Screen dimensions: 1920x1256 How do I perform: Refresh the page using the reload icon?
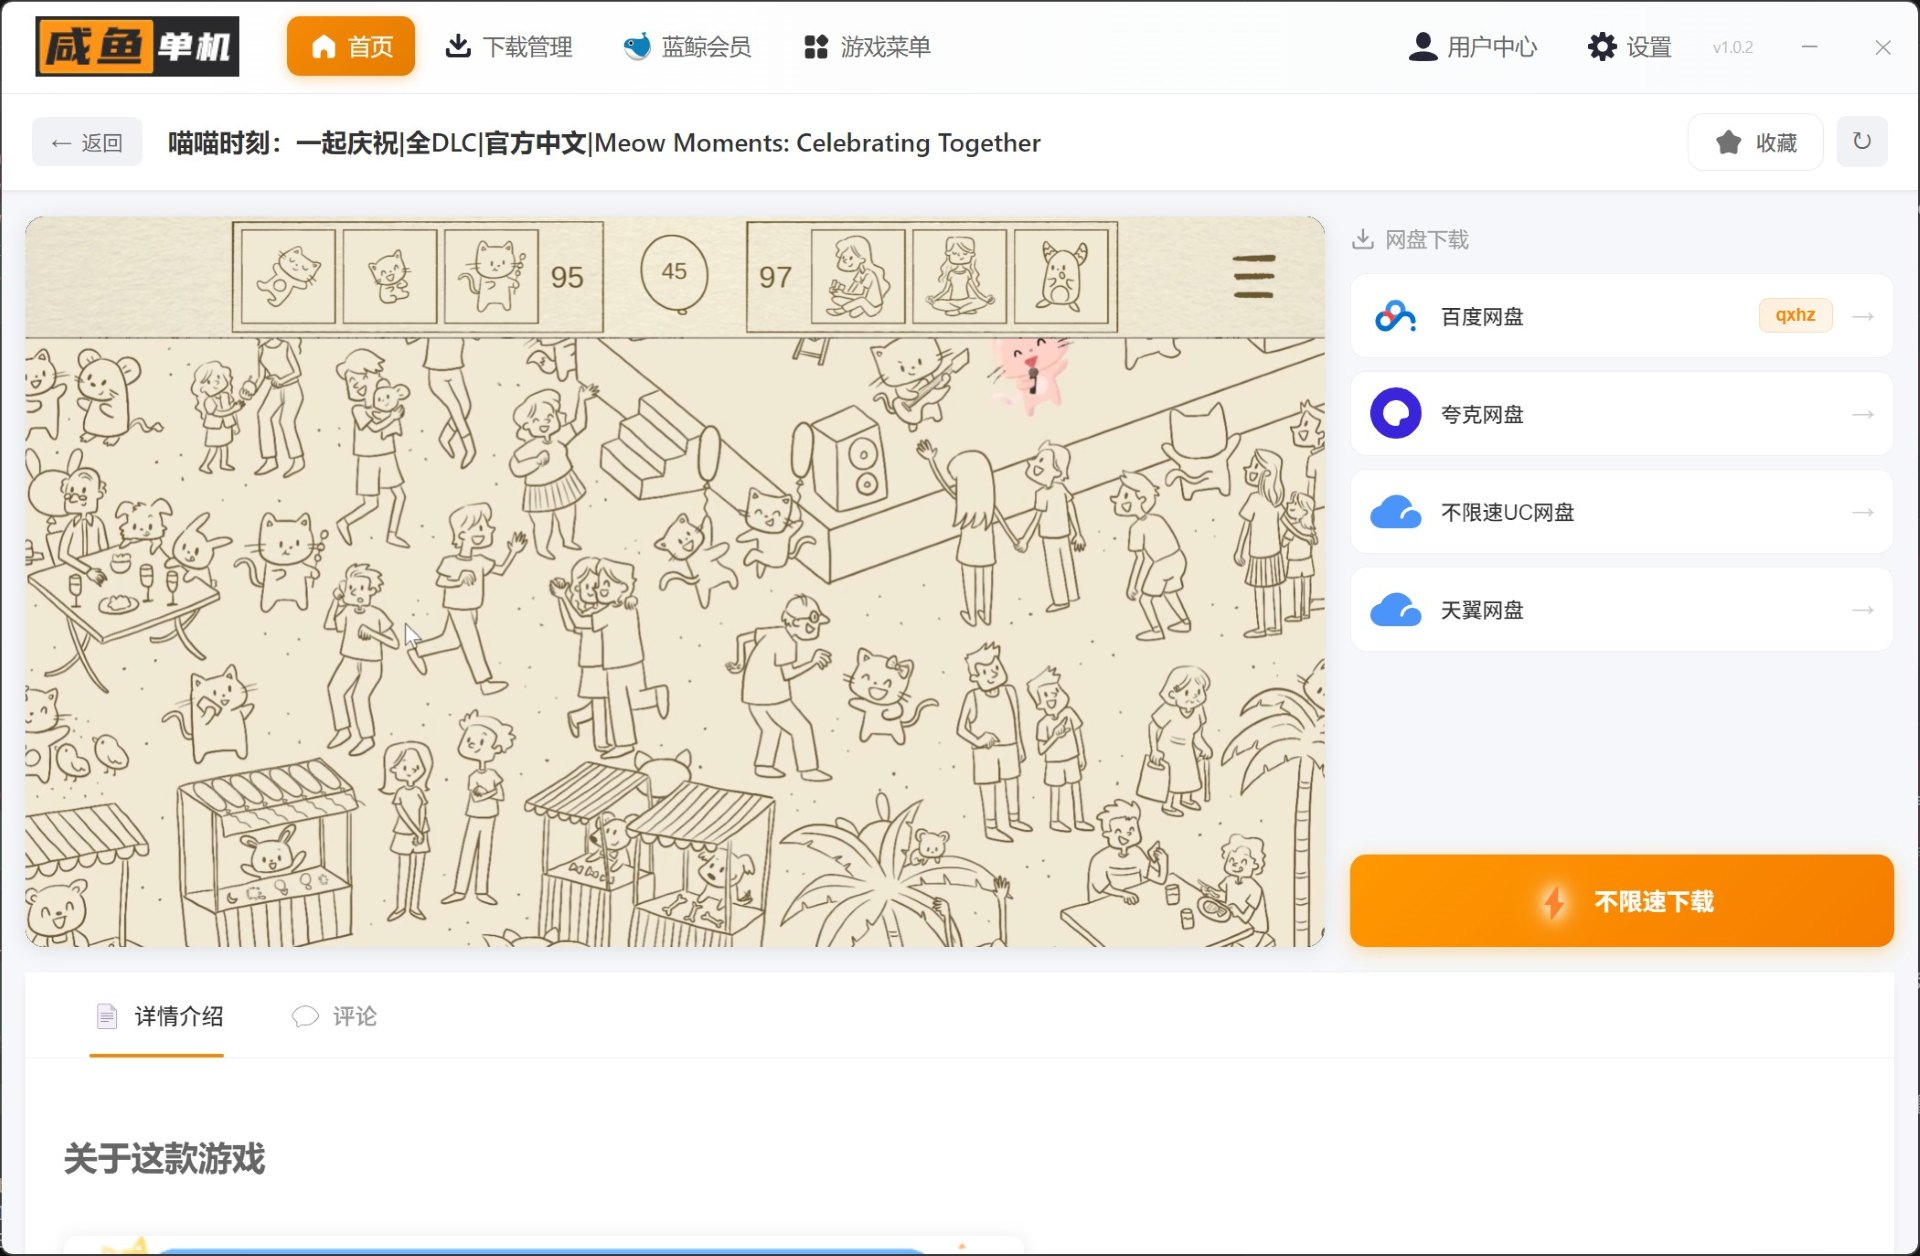[1862, 141]
